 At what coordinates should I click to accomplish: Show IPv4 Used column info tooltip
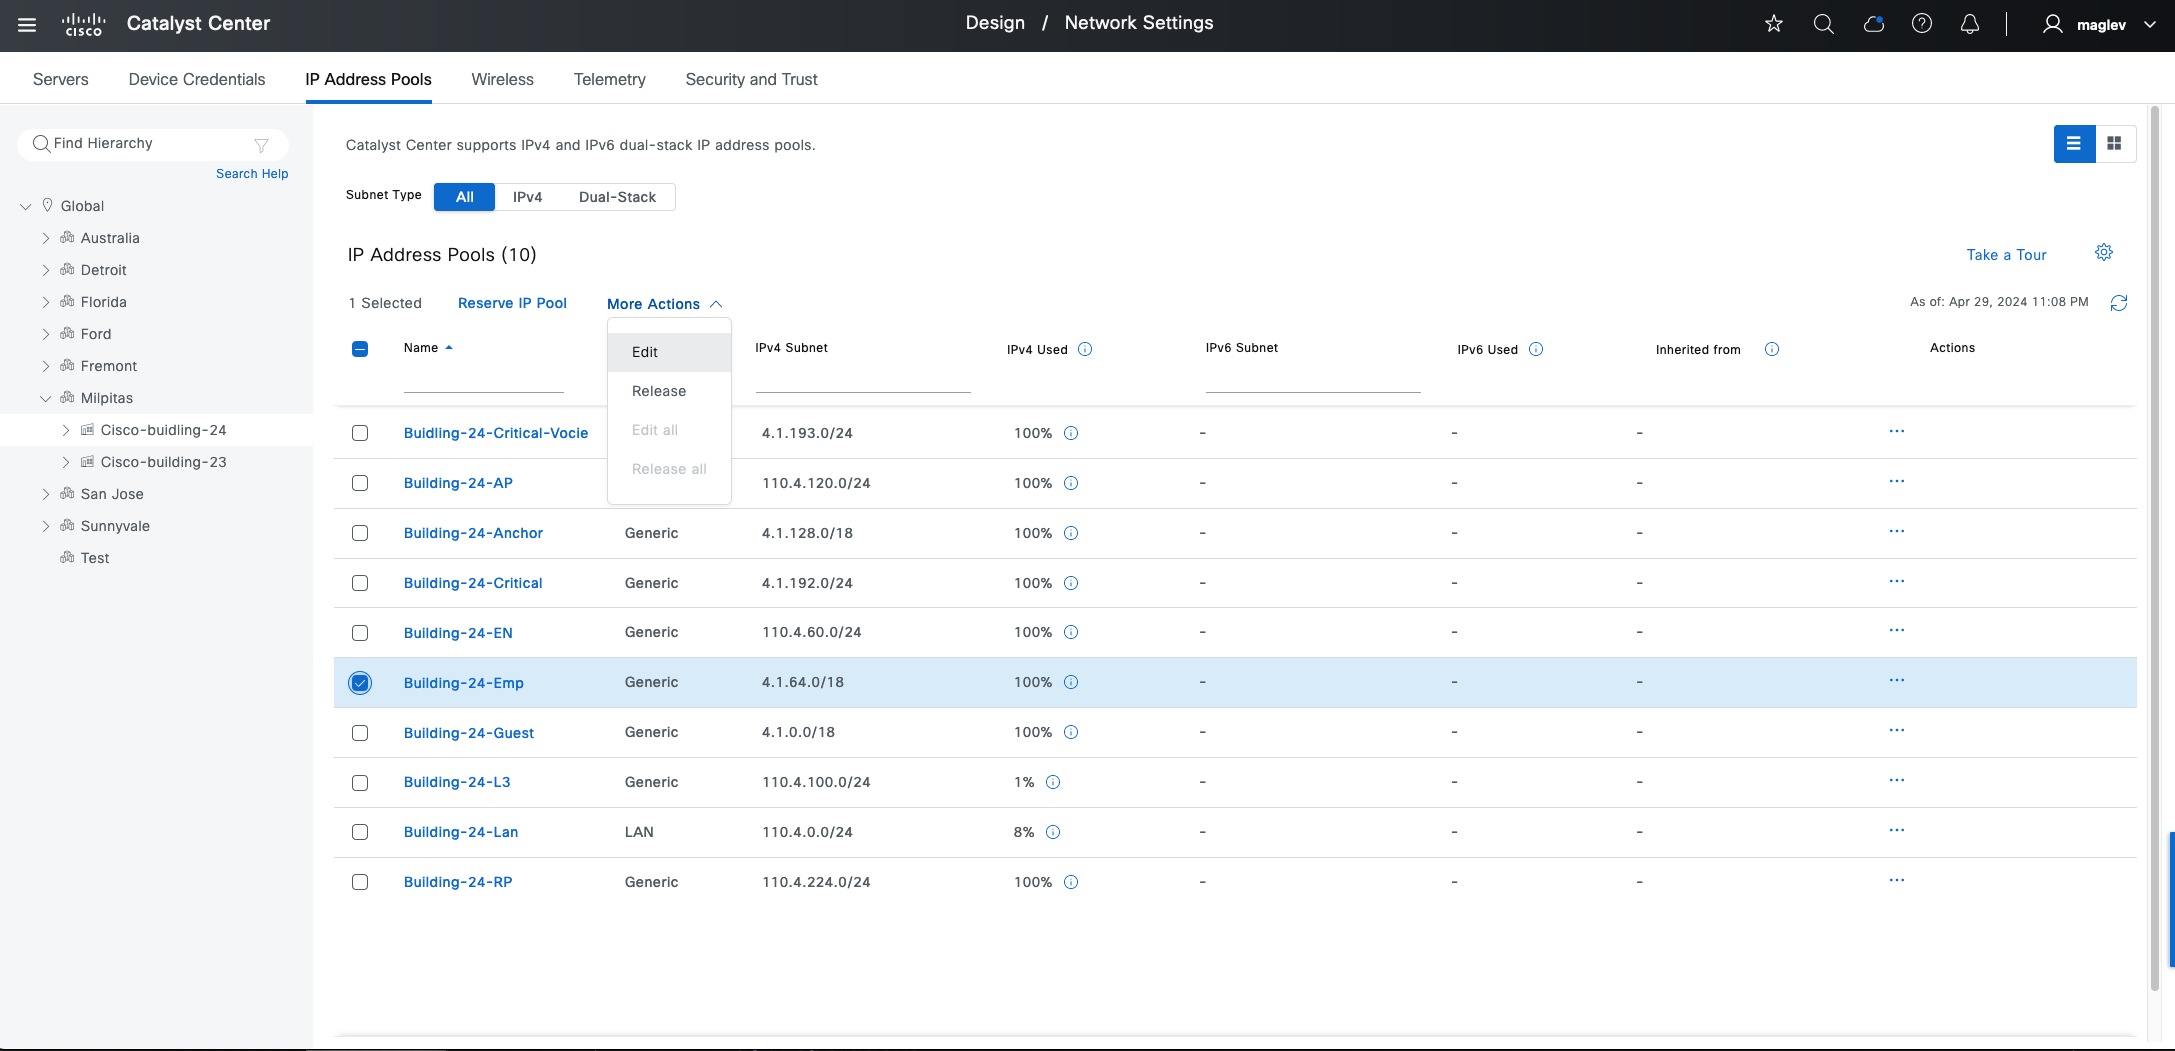[1085, 349]
